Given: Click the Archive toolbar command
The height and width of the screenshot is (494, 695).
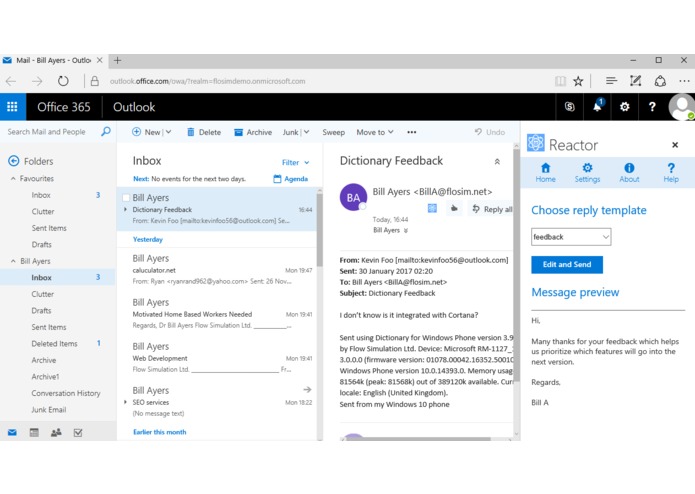Looking at the screenshot, I should point(253,132).
